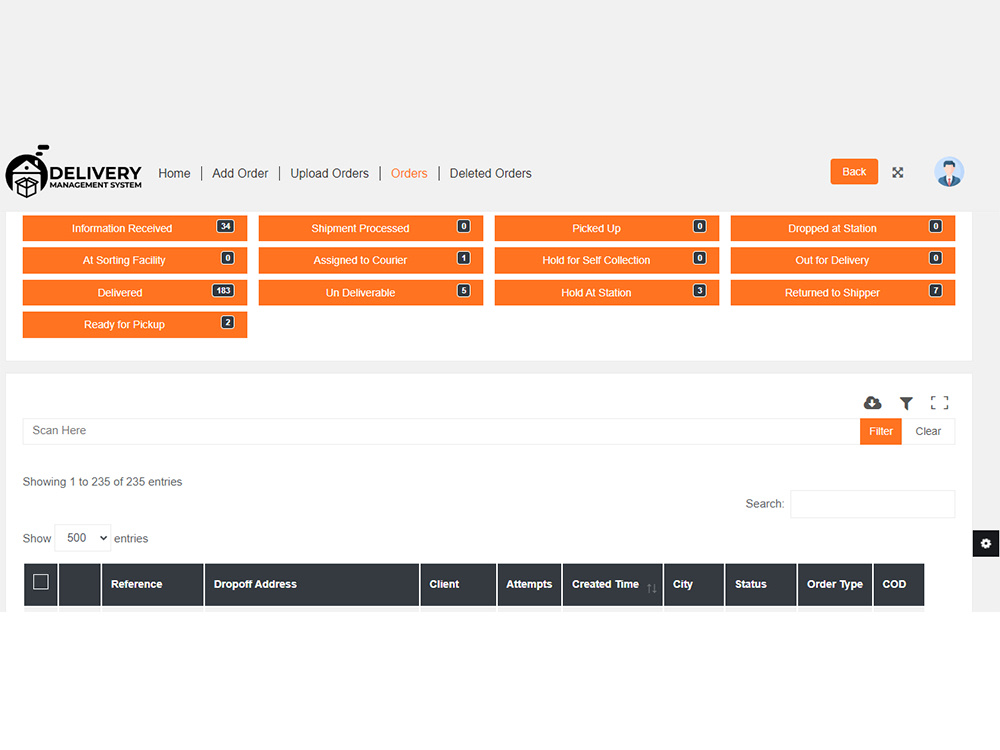1000x750 pixels.
Task: Filter by Dropped at Station status
Action: [x=842, y=228]
